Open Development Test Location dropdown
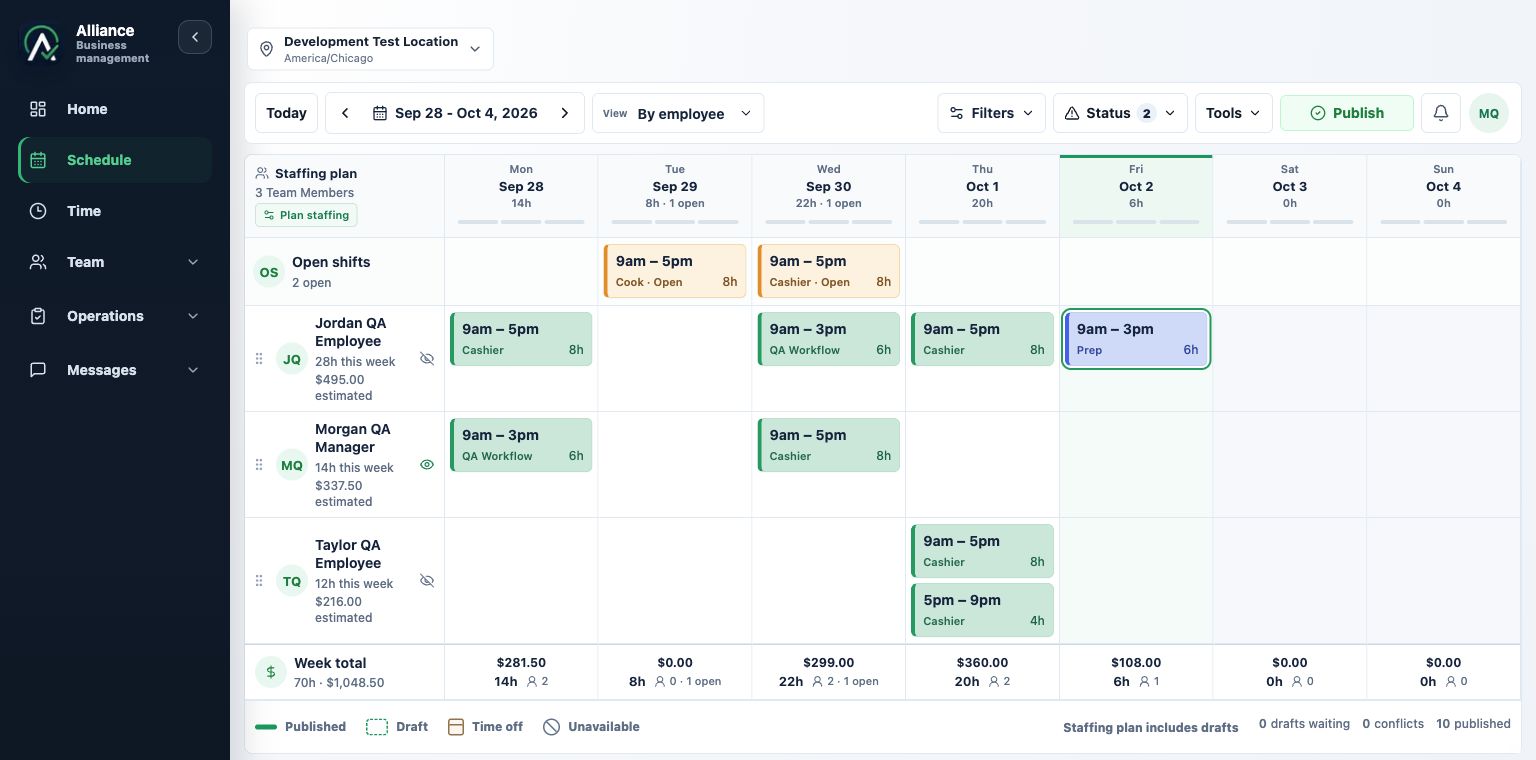Image resolution: width=1536 pixels, height=760 pixels. click(370, 49)
